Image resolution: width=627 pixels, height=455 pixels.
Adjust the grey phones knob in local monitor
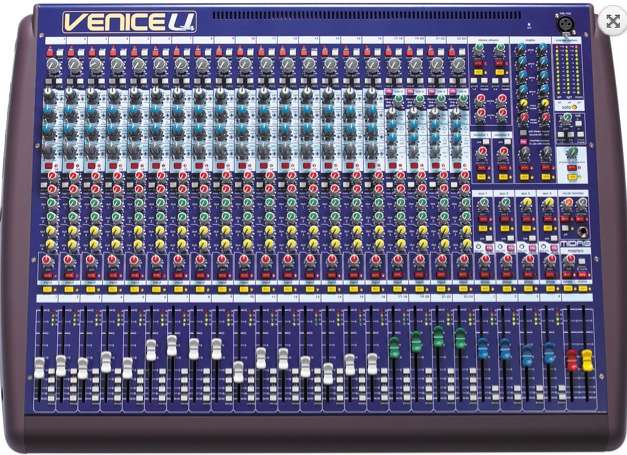point(581,204)
